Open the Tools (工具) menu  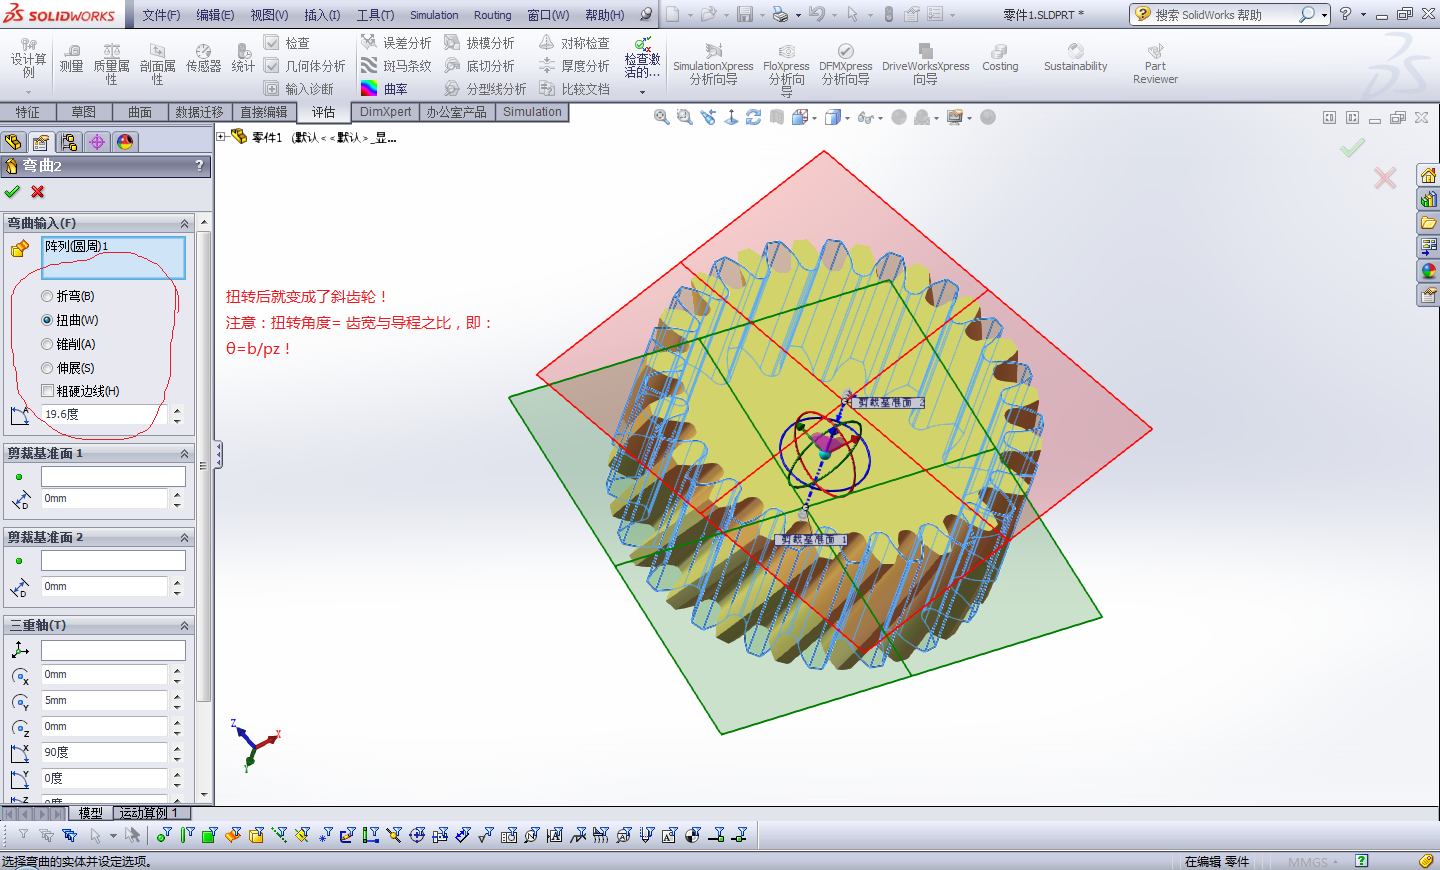point(375,15)
